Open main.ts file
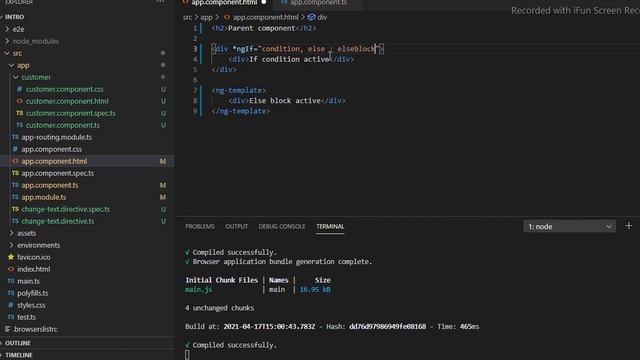 (x=28, y=281)
